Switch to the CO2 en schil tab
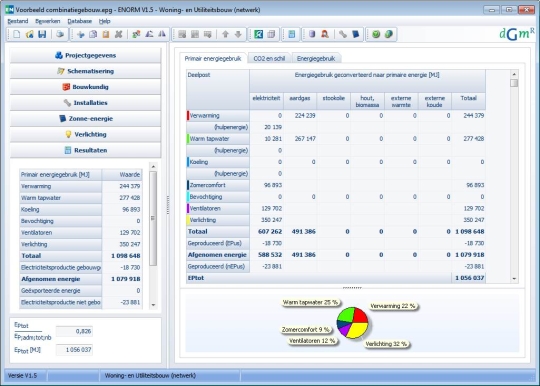Viewport: 540px width, 386px height. (269, 59)
